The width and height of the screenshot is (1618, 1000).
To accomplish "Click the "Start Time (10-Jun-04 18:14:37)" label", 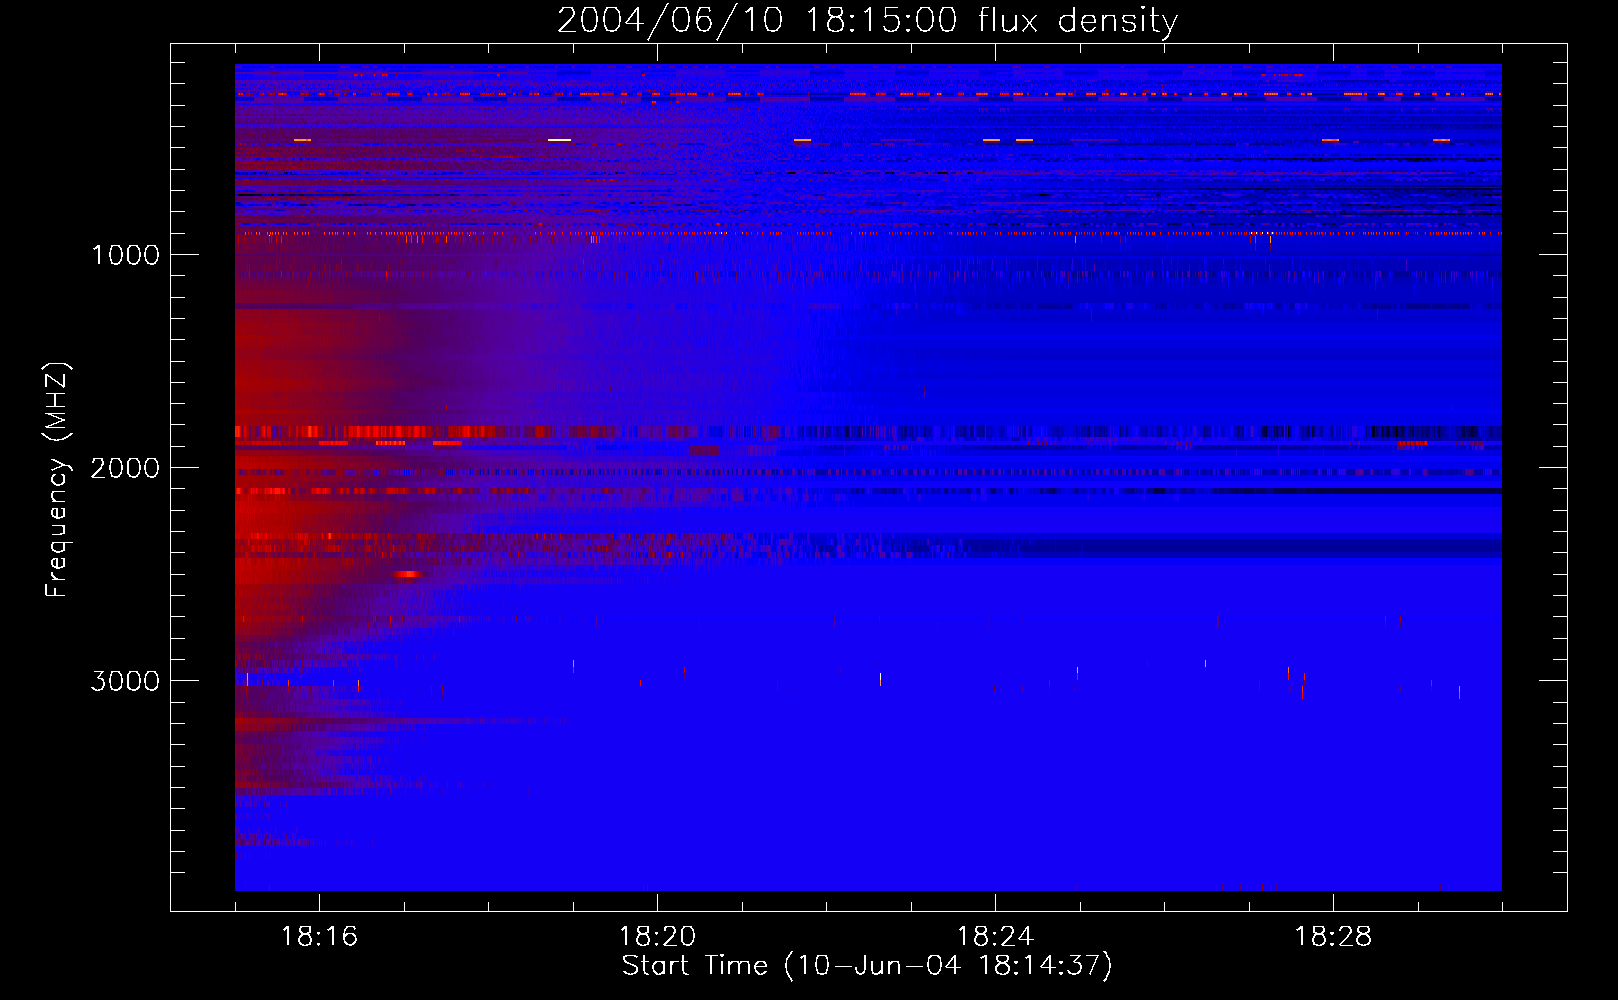I will [867, 966].
